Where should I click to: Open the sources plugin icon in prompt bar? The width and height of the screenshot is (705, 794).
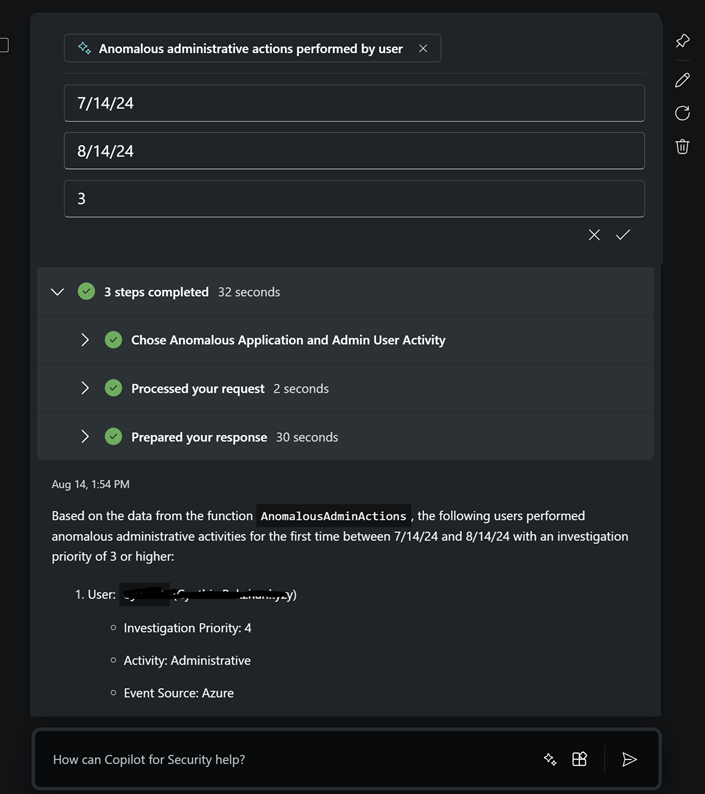tap(579, 759)
